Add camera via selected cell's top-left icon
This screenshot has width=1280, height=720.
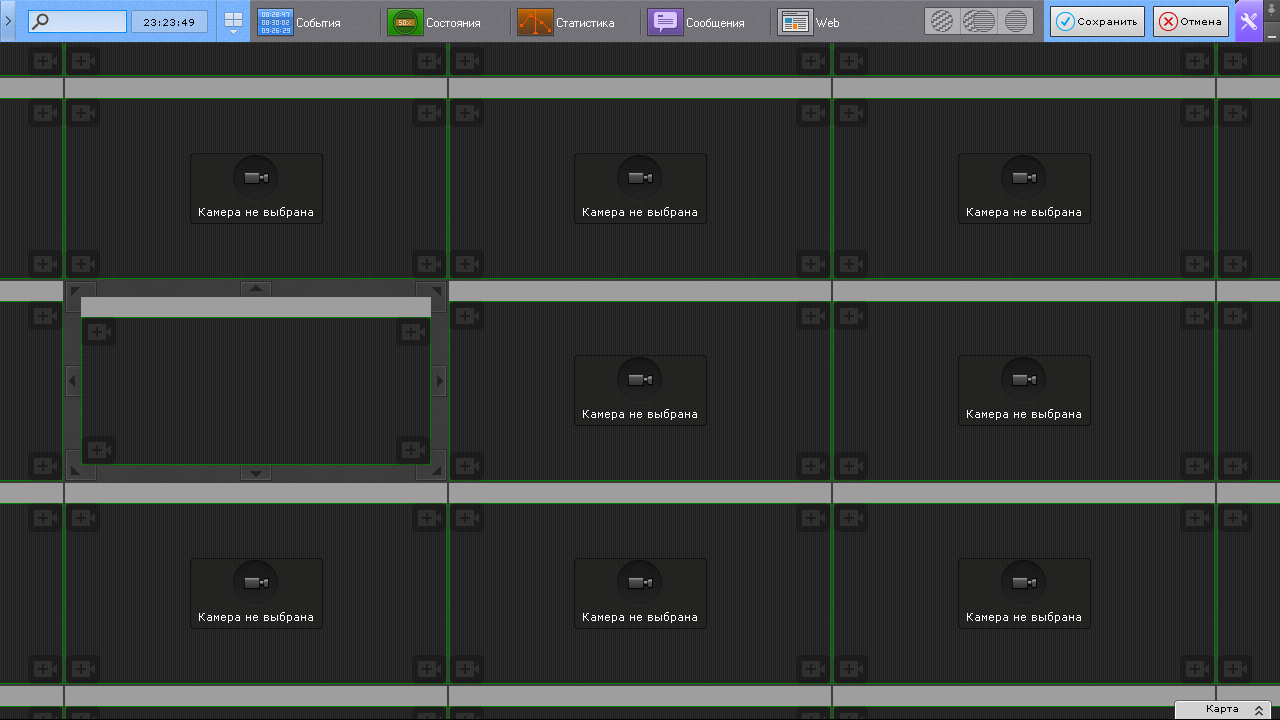coord(99,333)
